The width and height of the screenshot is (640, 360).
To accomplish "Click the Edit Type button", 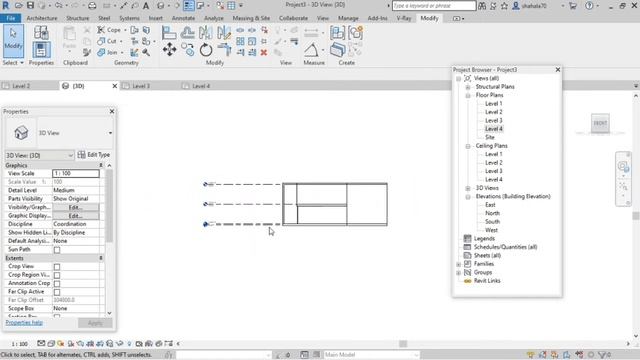I will [94, 155].
